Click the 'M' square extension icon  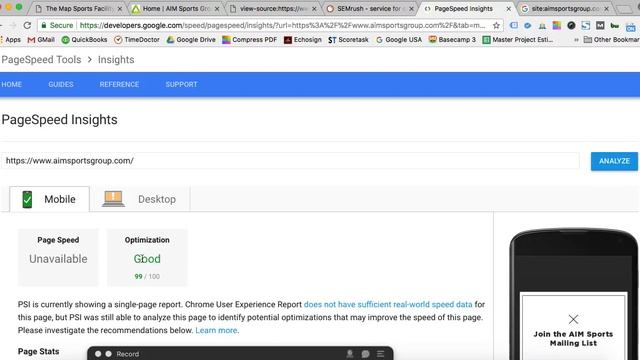click(x=600, y=25)
